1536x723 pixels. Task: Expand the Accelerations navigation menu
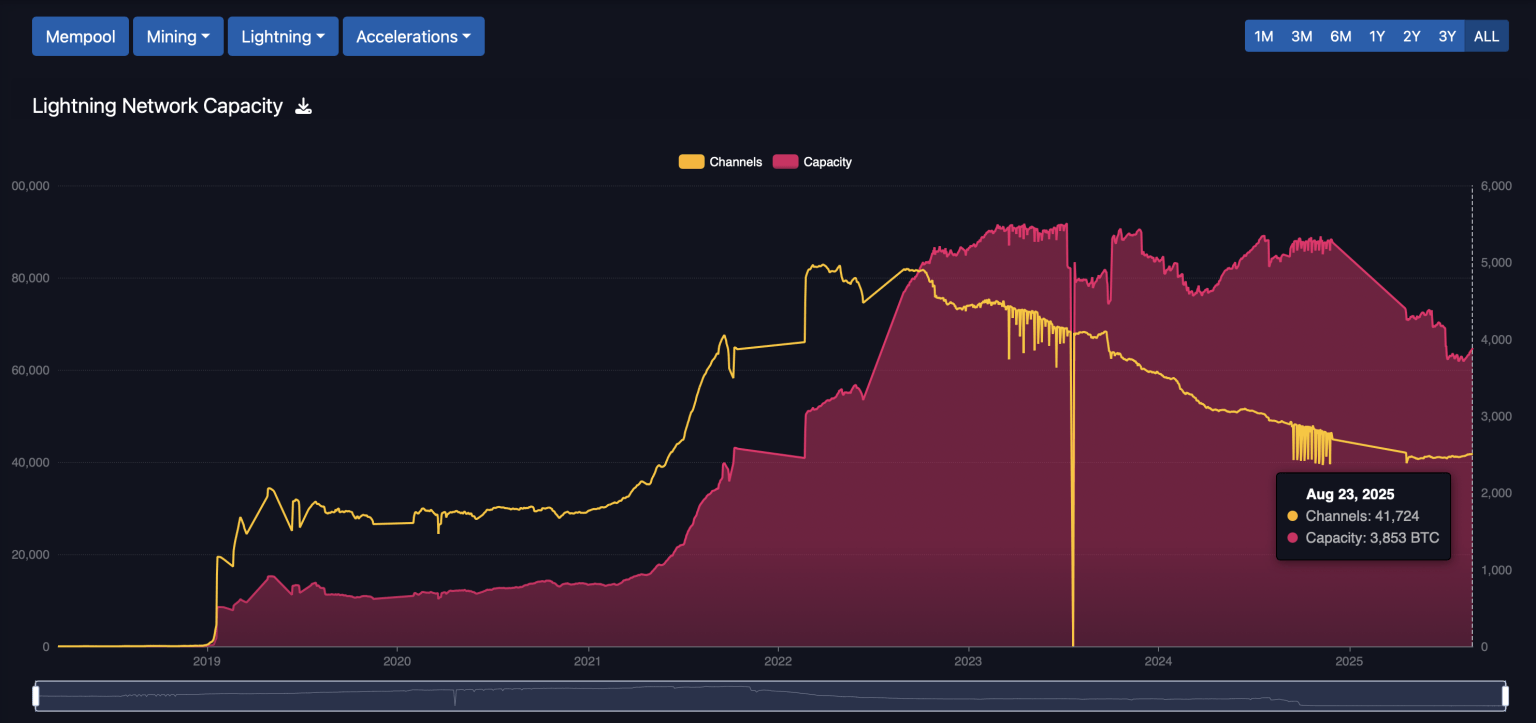click(x=413, y=36)
